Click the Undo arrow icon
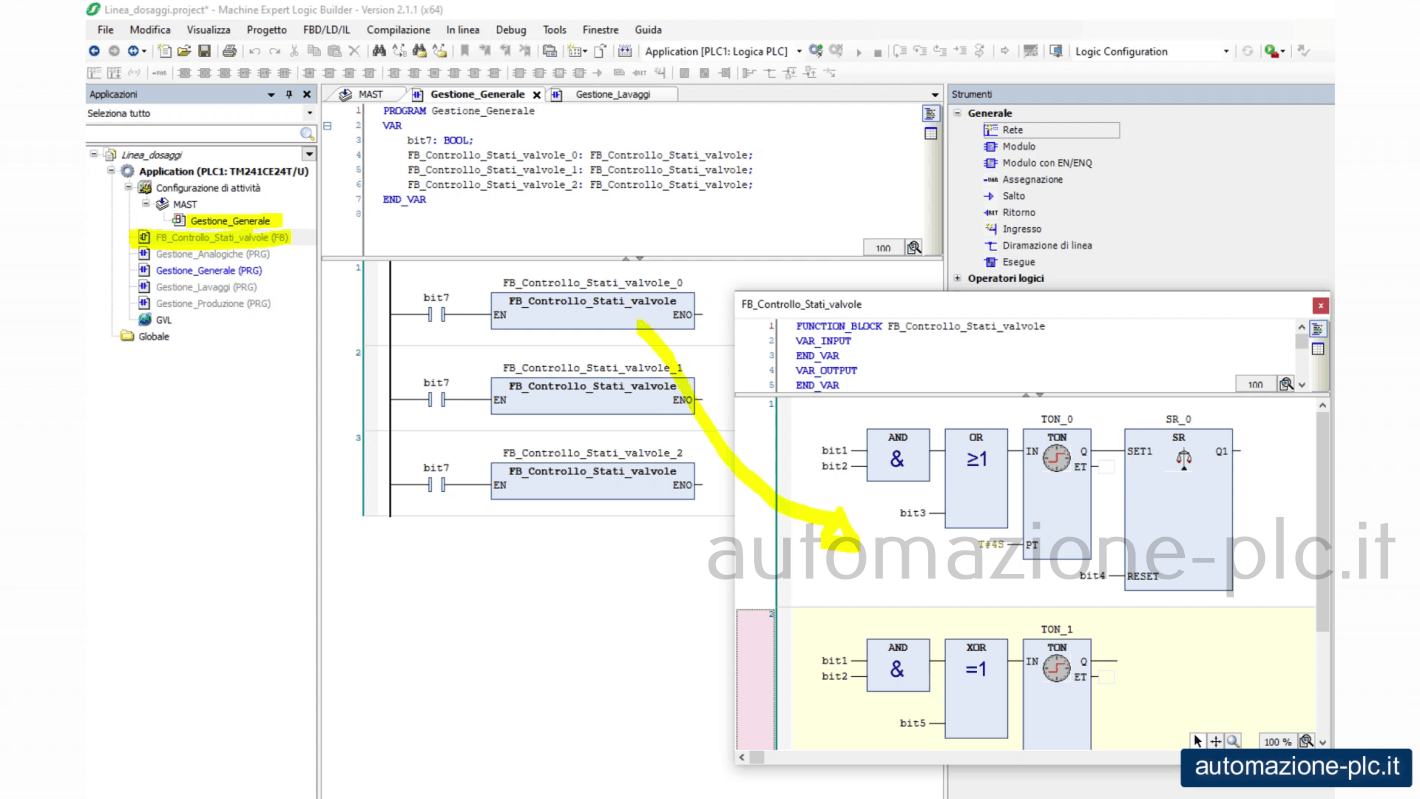The height and width of the screenshot is (799, 1420). coord(255,51)
